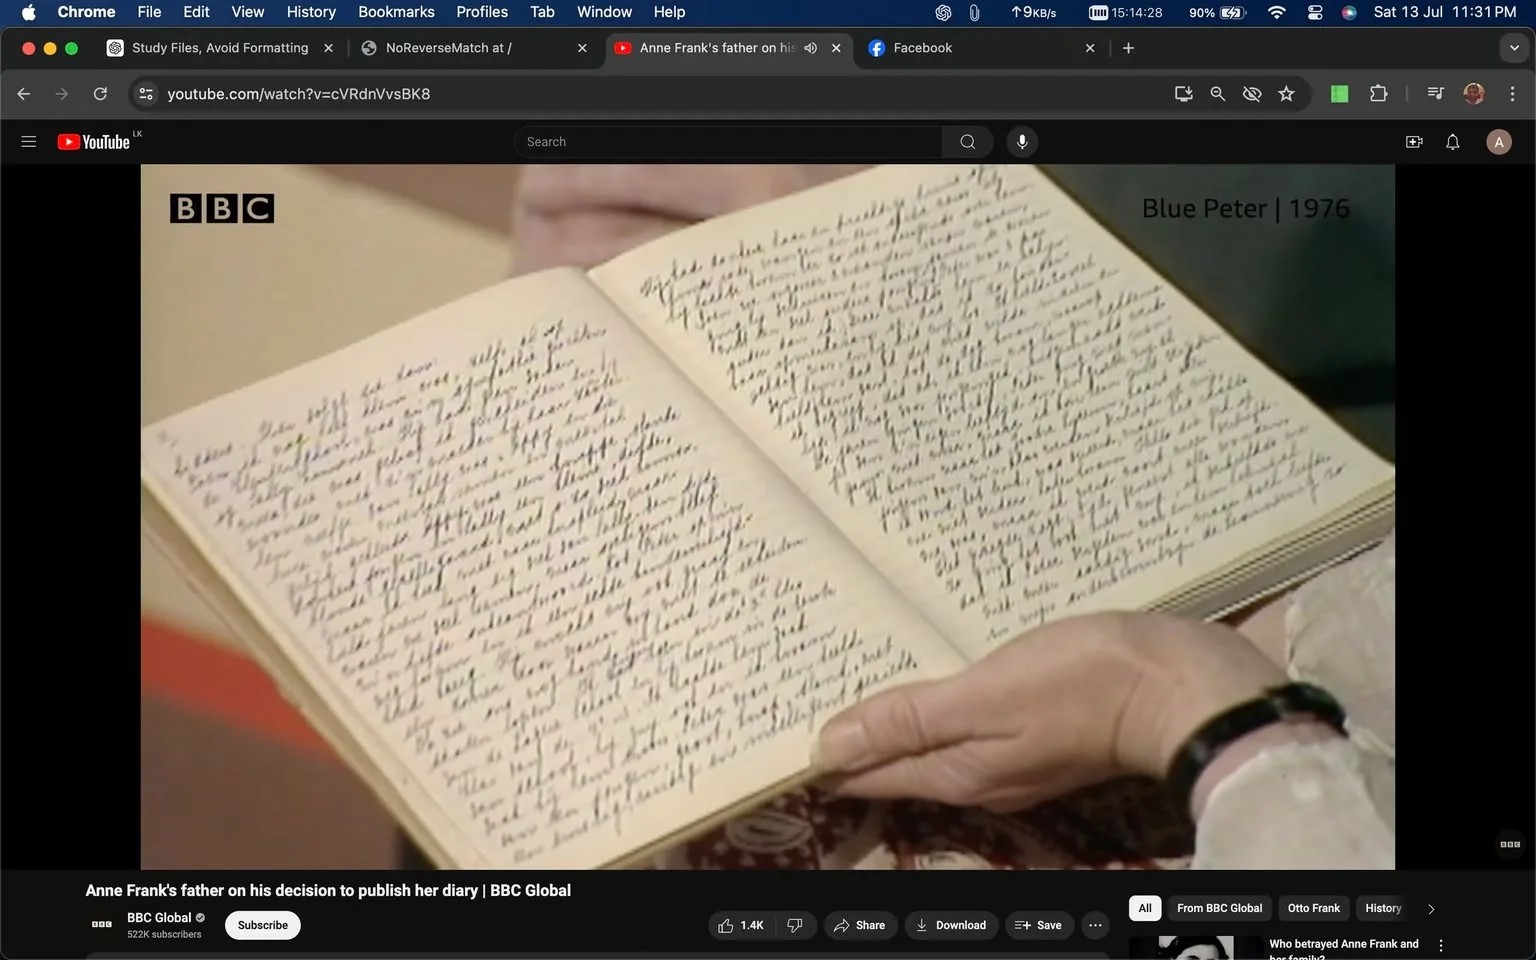The height and width of the screenshot is (960, 1536).
Task: Toggle incognito eye icon in the address bar
Action: pyautogui.click(x=1251, y=93)
